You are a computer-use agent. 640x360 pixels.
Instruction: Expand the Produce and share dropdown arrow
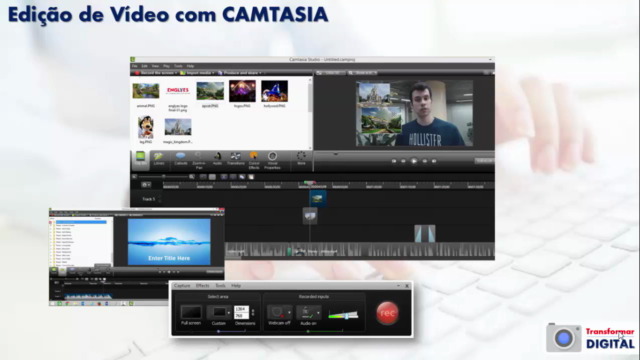[260, 73]
